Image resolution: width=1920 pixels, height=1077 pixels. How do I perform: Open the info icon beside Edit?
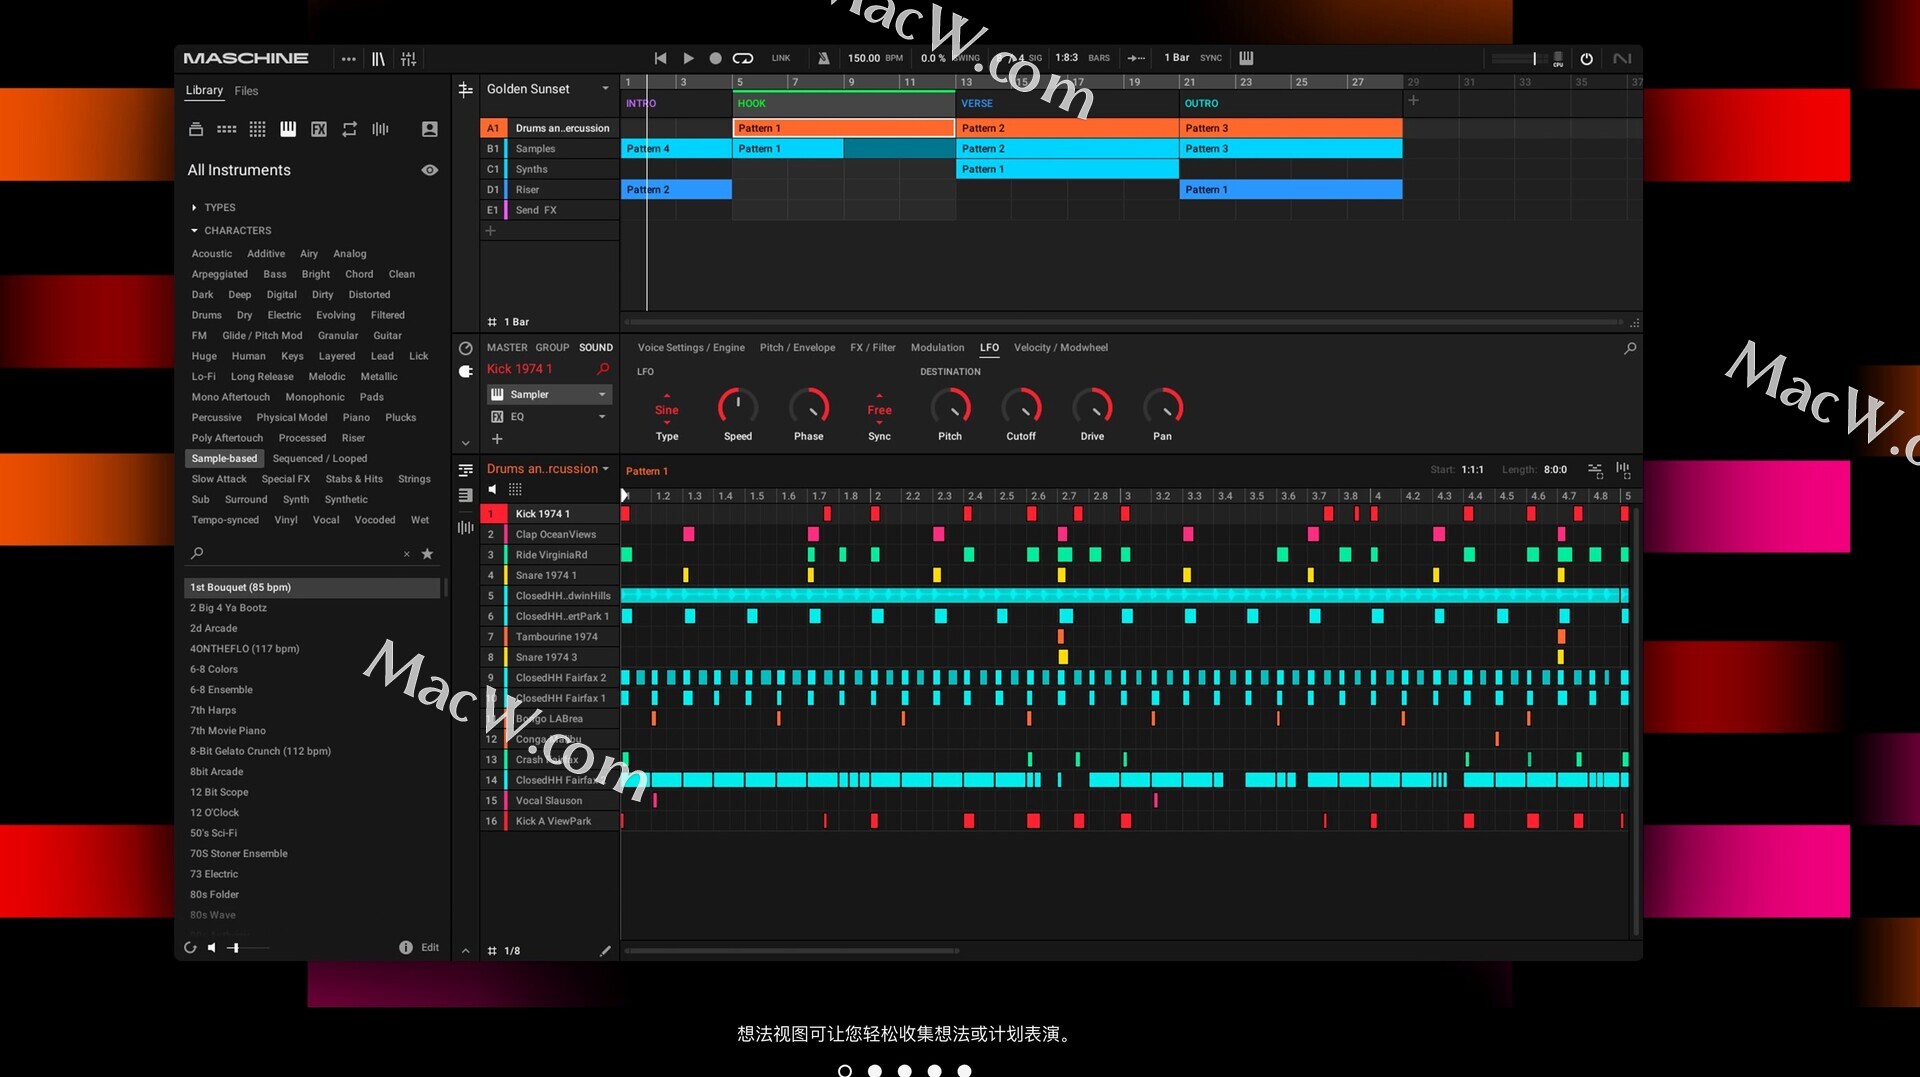click(x=405, y=948)
